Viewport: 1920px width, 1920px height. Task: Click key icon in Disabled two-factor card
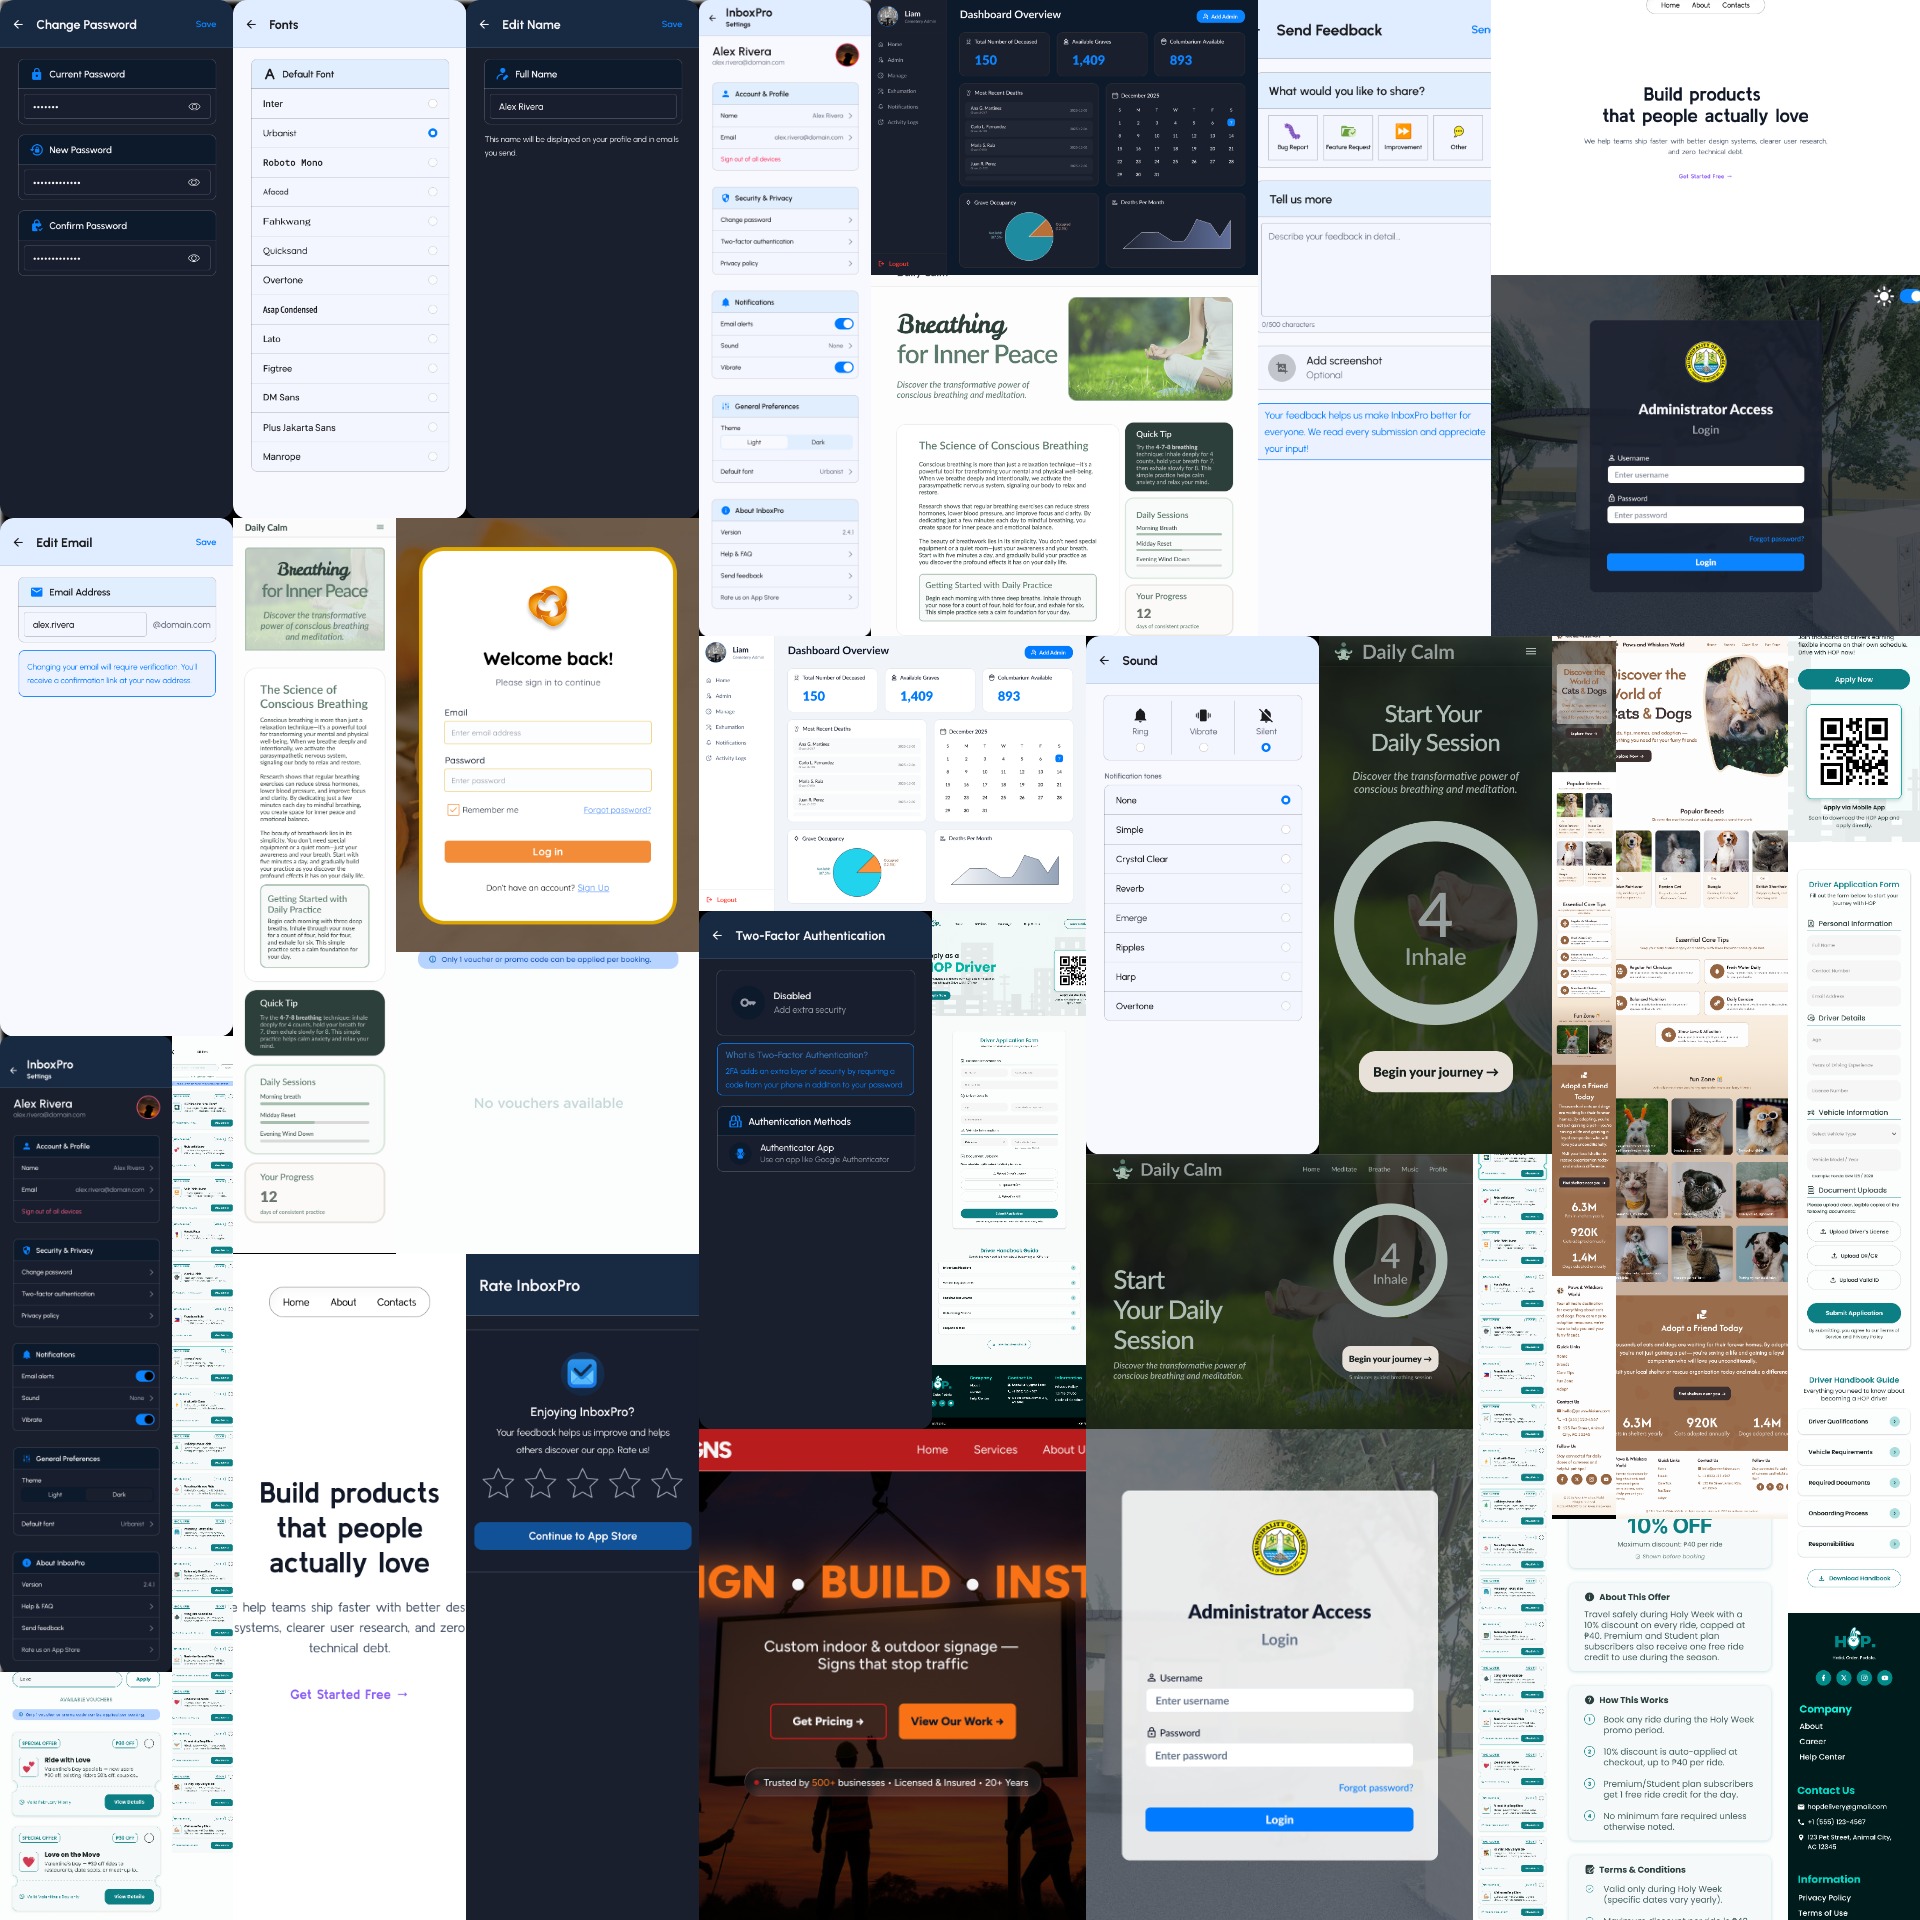[x=747, y=1002]
